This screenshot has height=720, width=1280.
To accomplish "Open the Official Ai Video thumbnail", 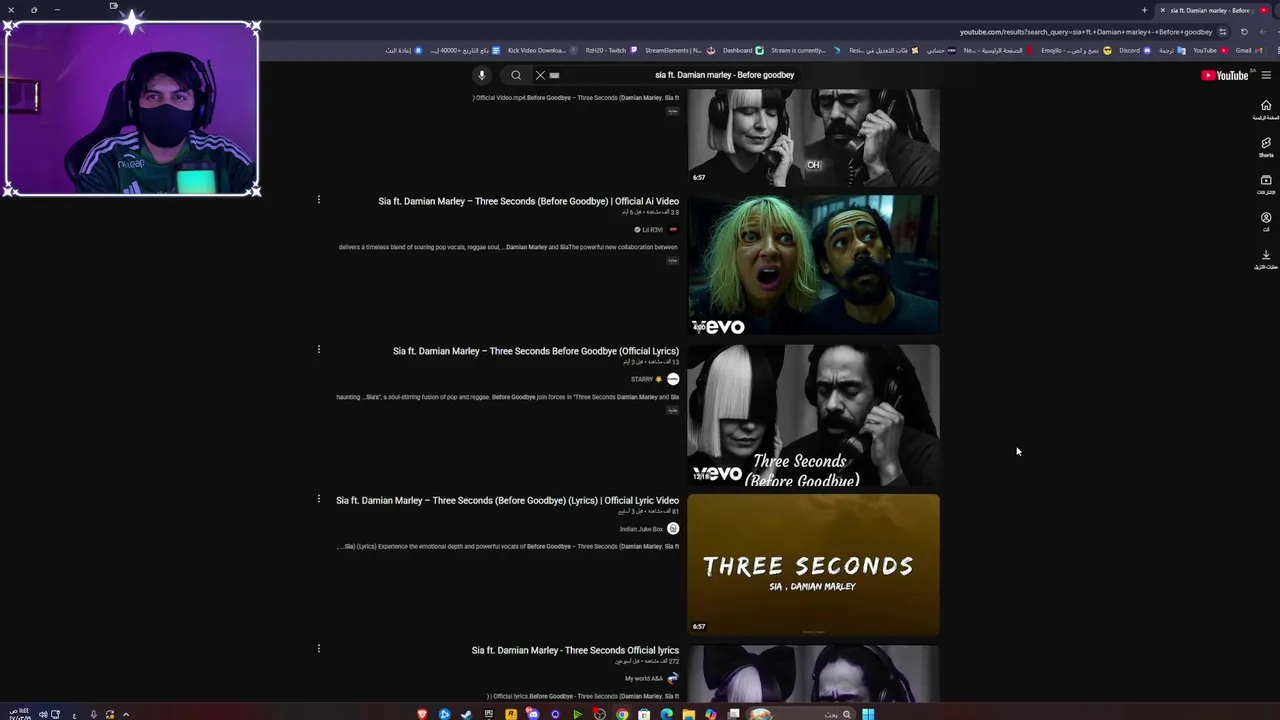I will pyautogui.click(x=813, y=265).
